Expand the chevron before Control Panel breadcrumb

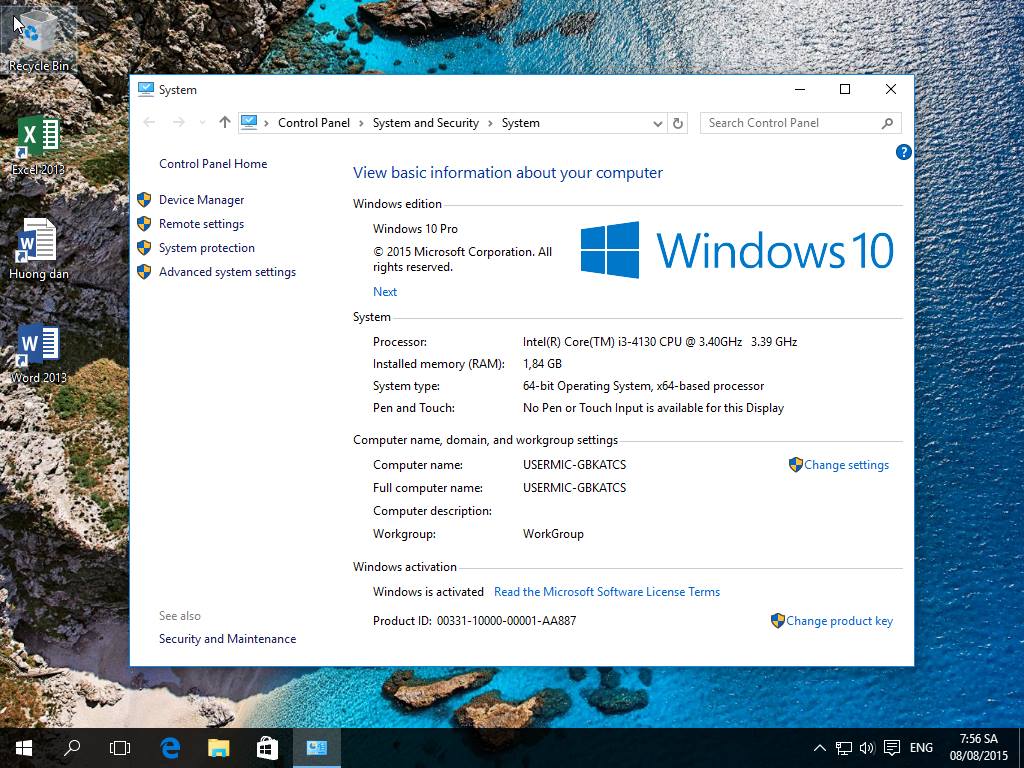pyautogui.click(x=266, y=123)
